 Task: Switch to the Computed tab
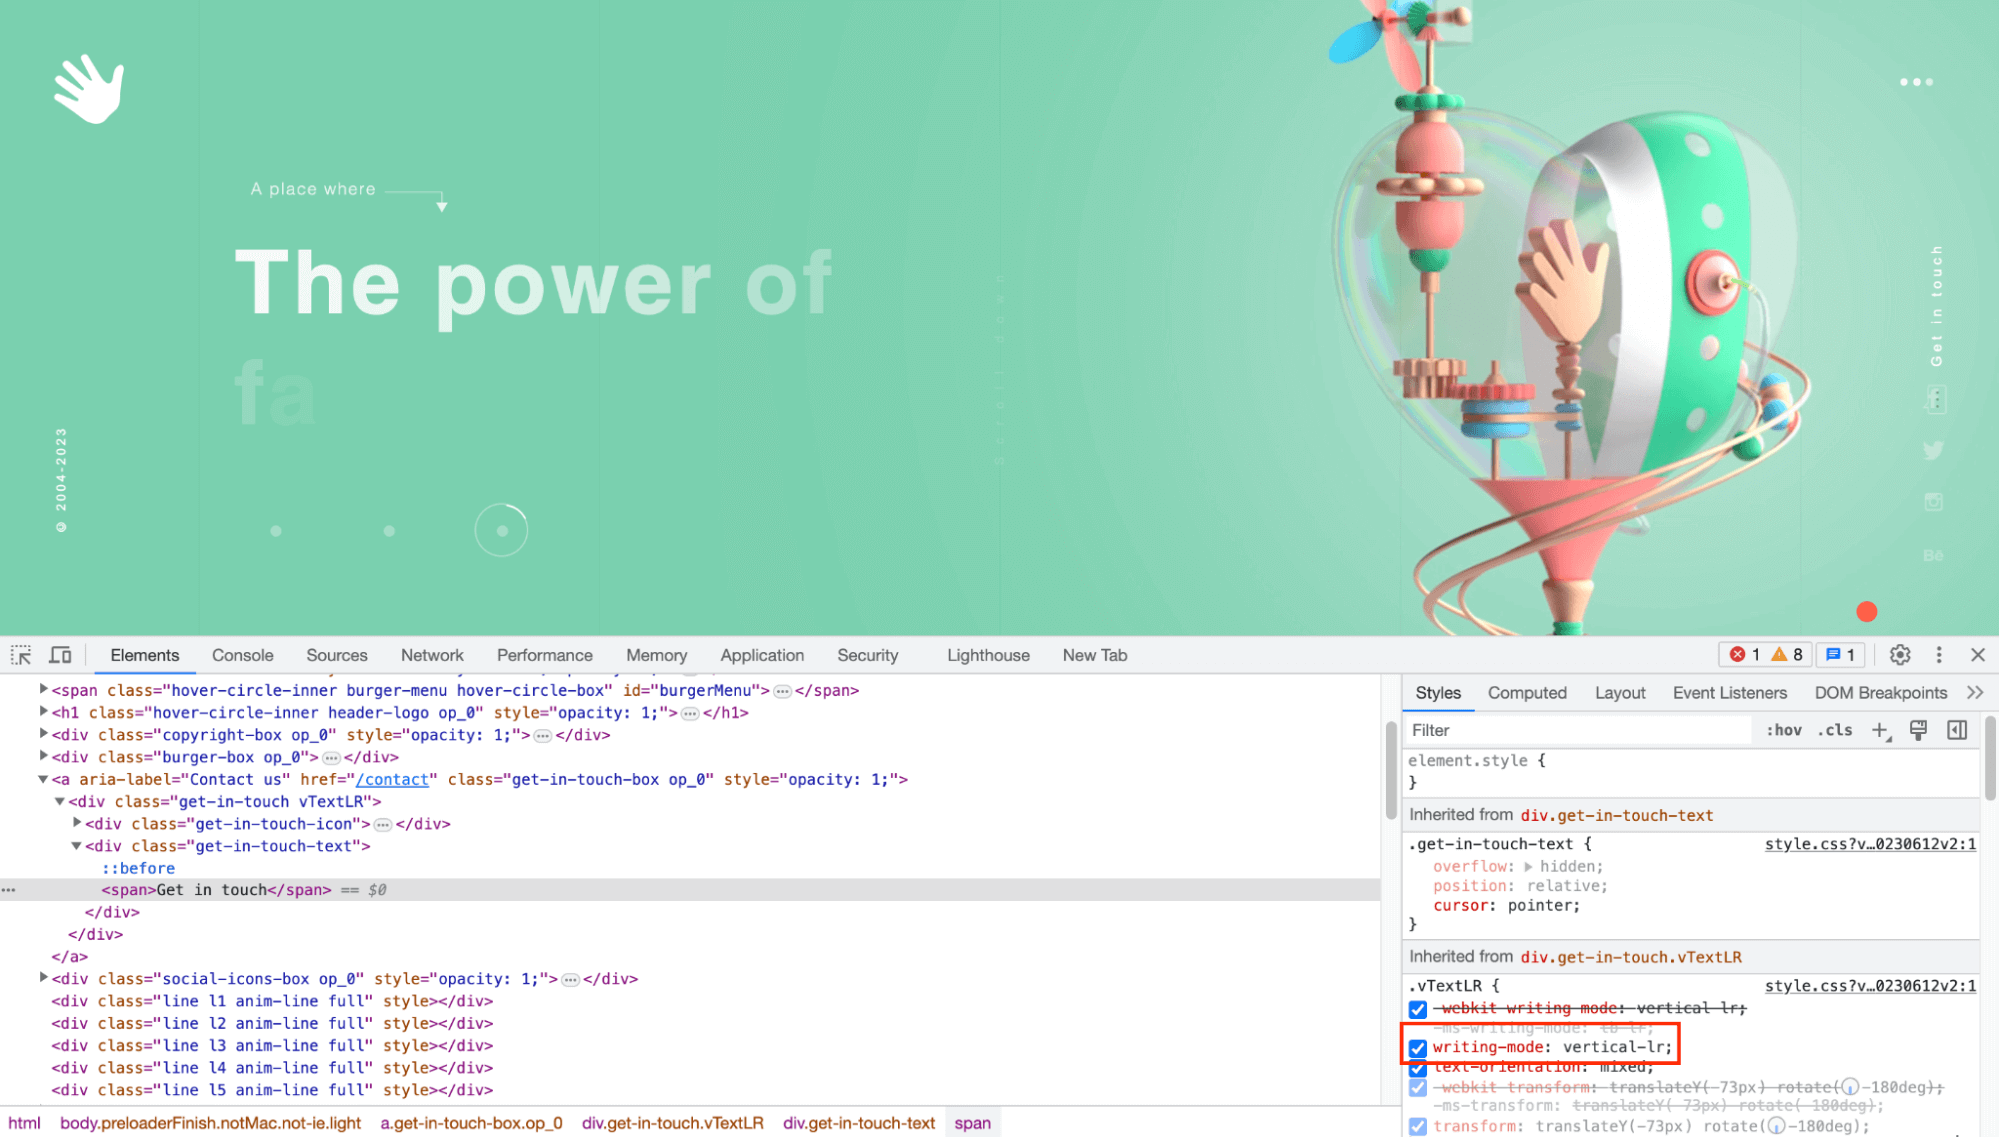click(x=1527, y=692)
